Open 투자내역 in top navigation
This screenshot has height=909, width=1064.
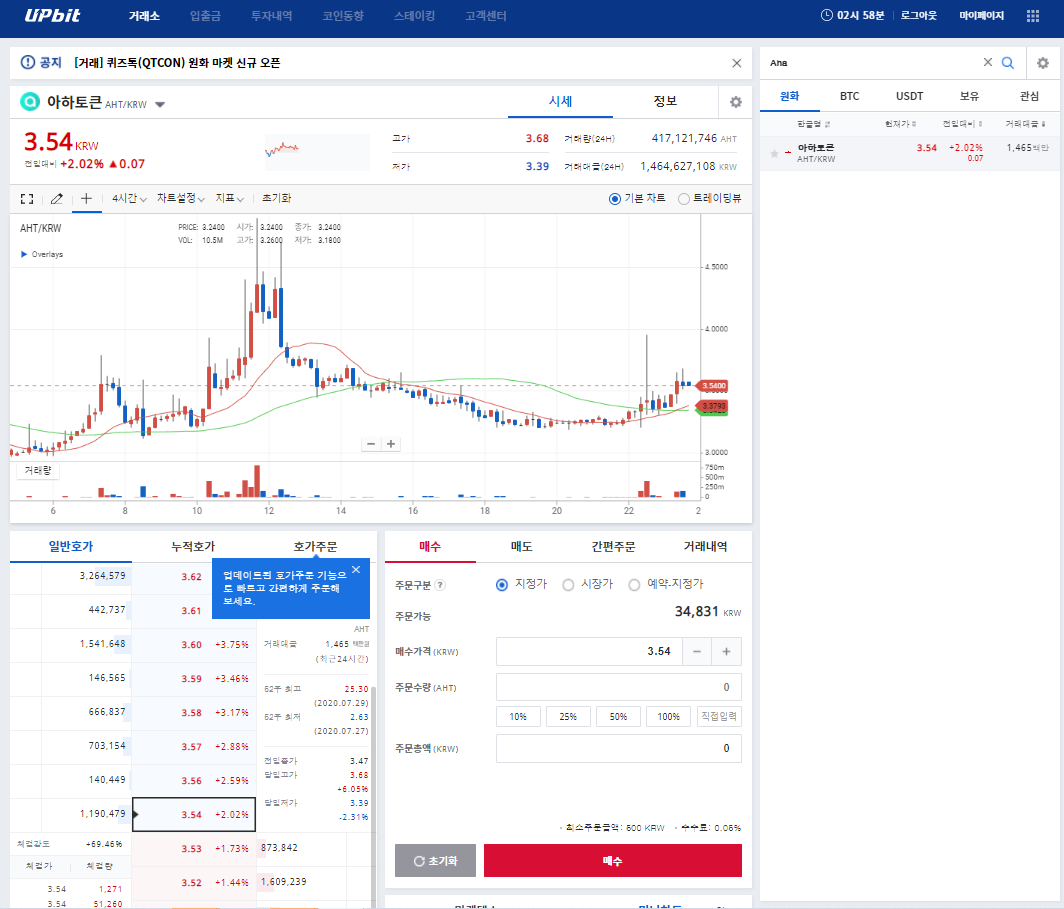point(271,16)
